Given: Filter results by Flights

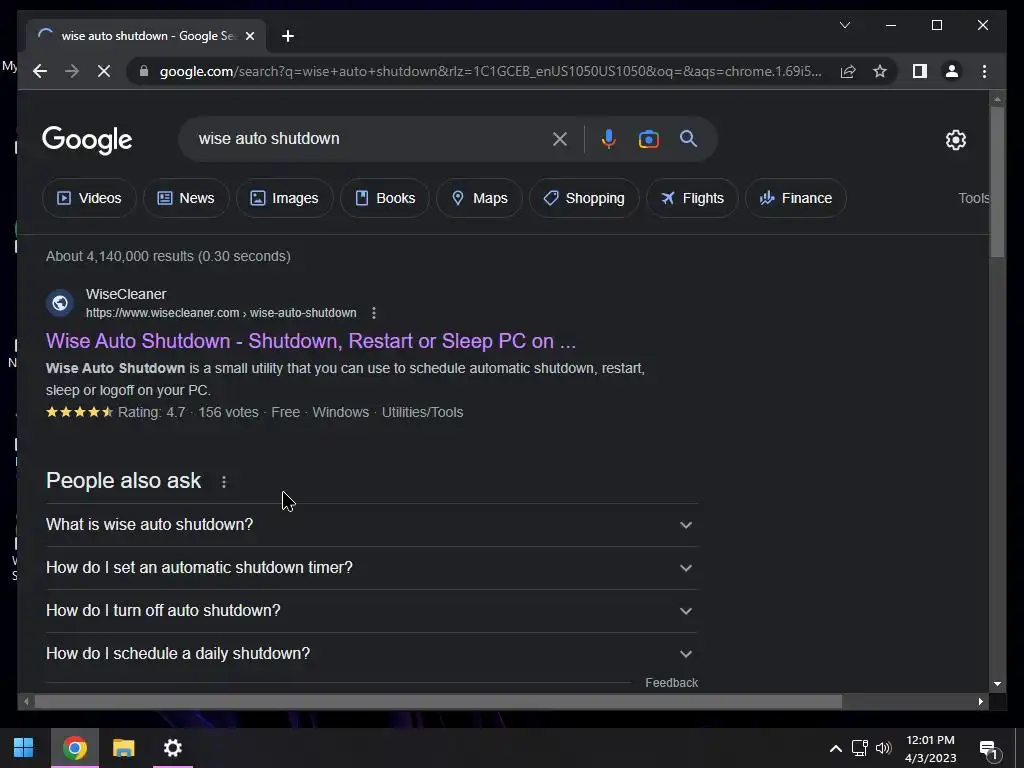Looking at the screenshot, I should [x=692, y=198].
